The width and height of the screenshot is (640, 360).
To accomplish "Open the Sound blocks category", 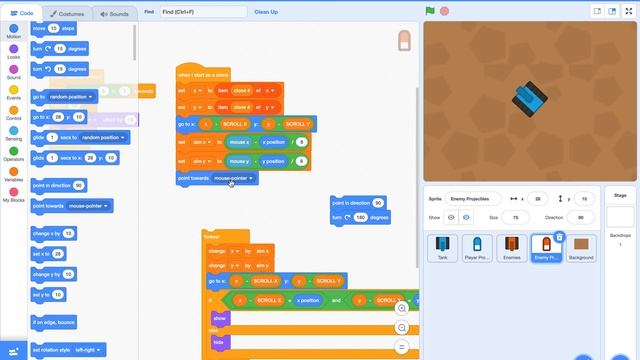I will 13,72.
